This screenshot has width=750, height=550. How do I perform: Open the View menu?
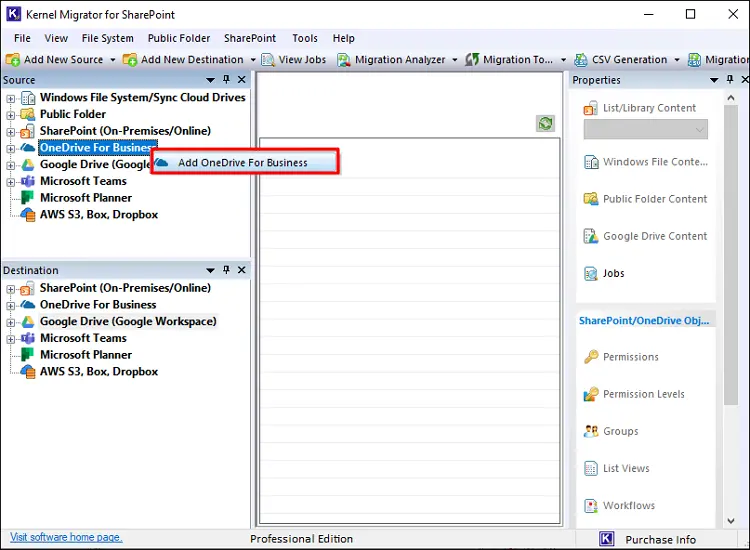(56, 38)
